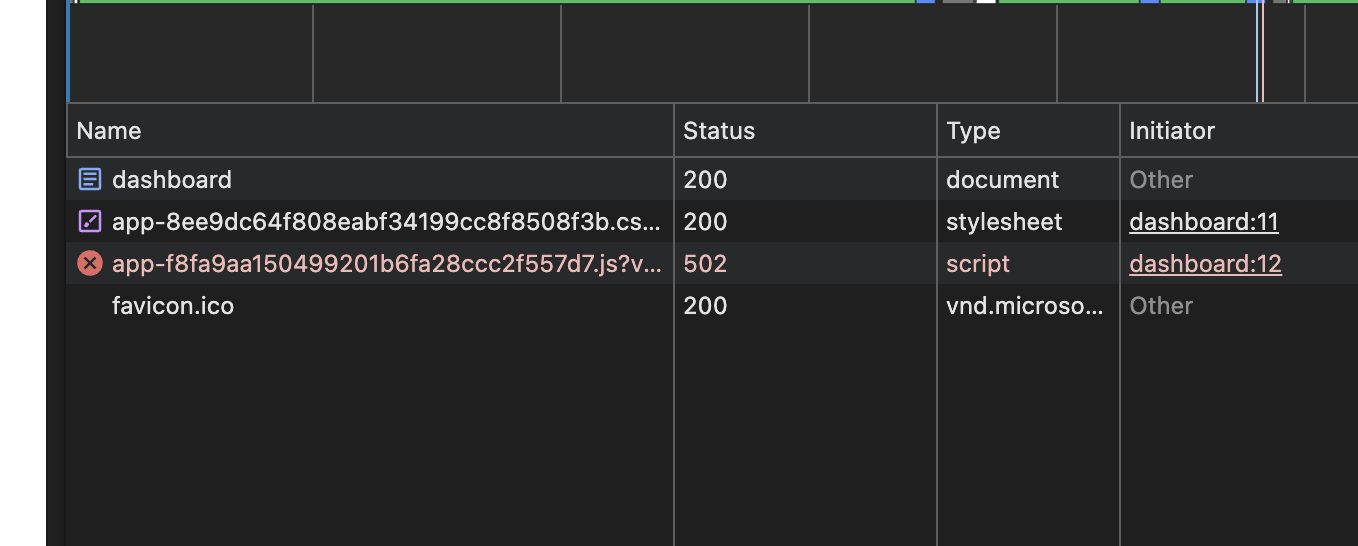
Task: Click the 200 status of the dashboard row
Action: tap(705, 180)
